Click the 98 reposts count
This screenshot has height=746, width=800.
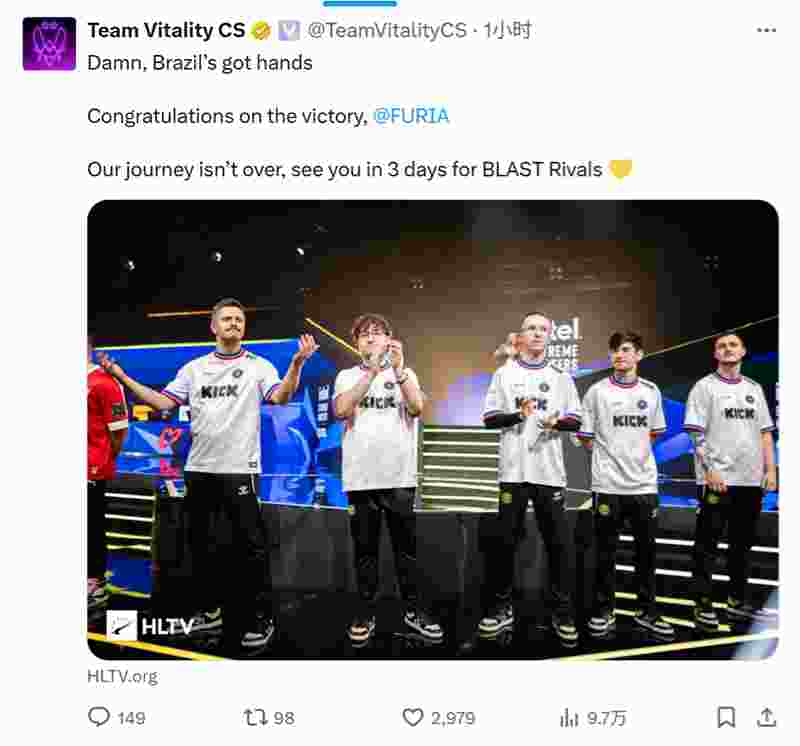[x=284, y=718]
